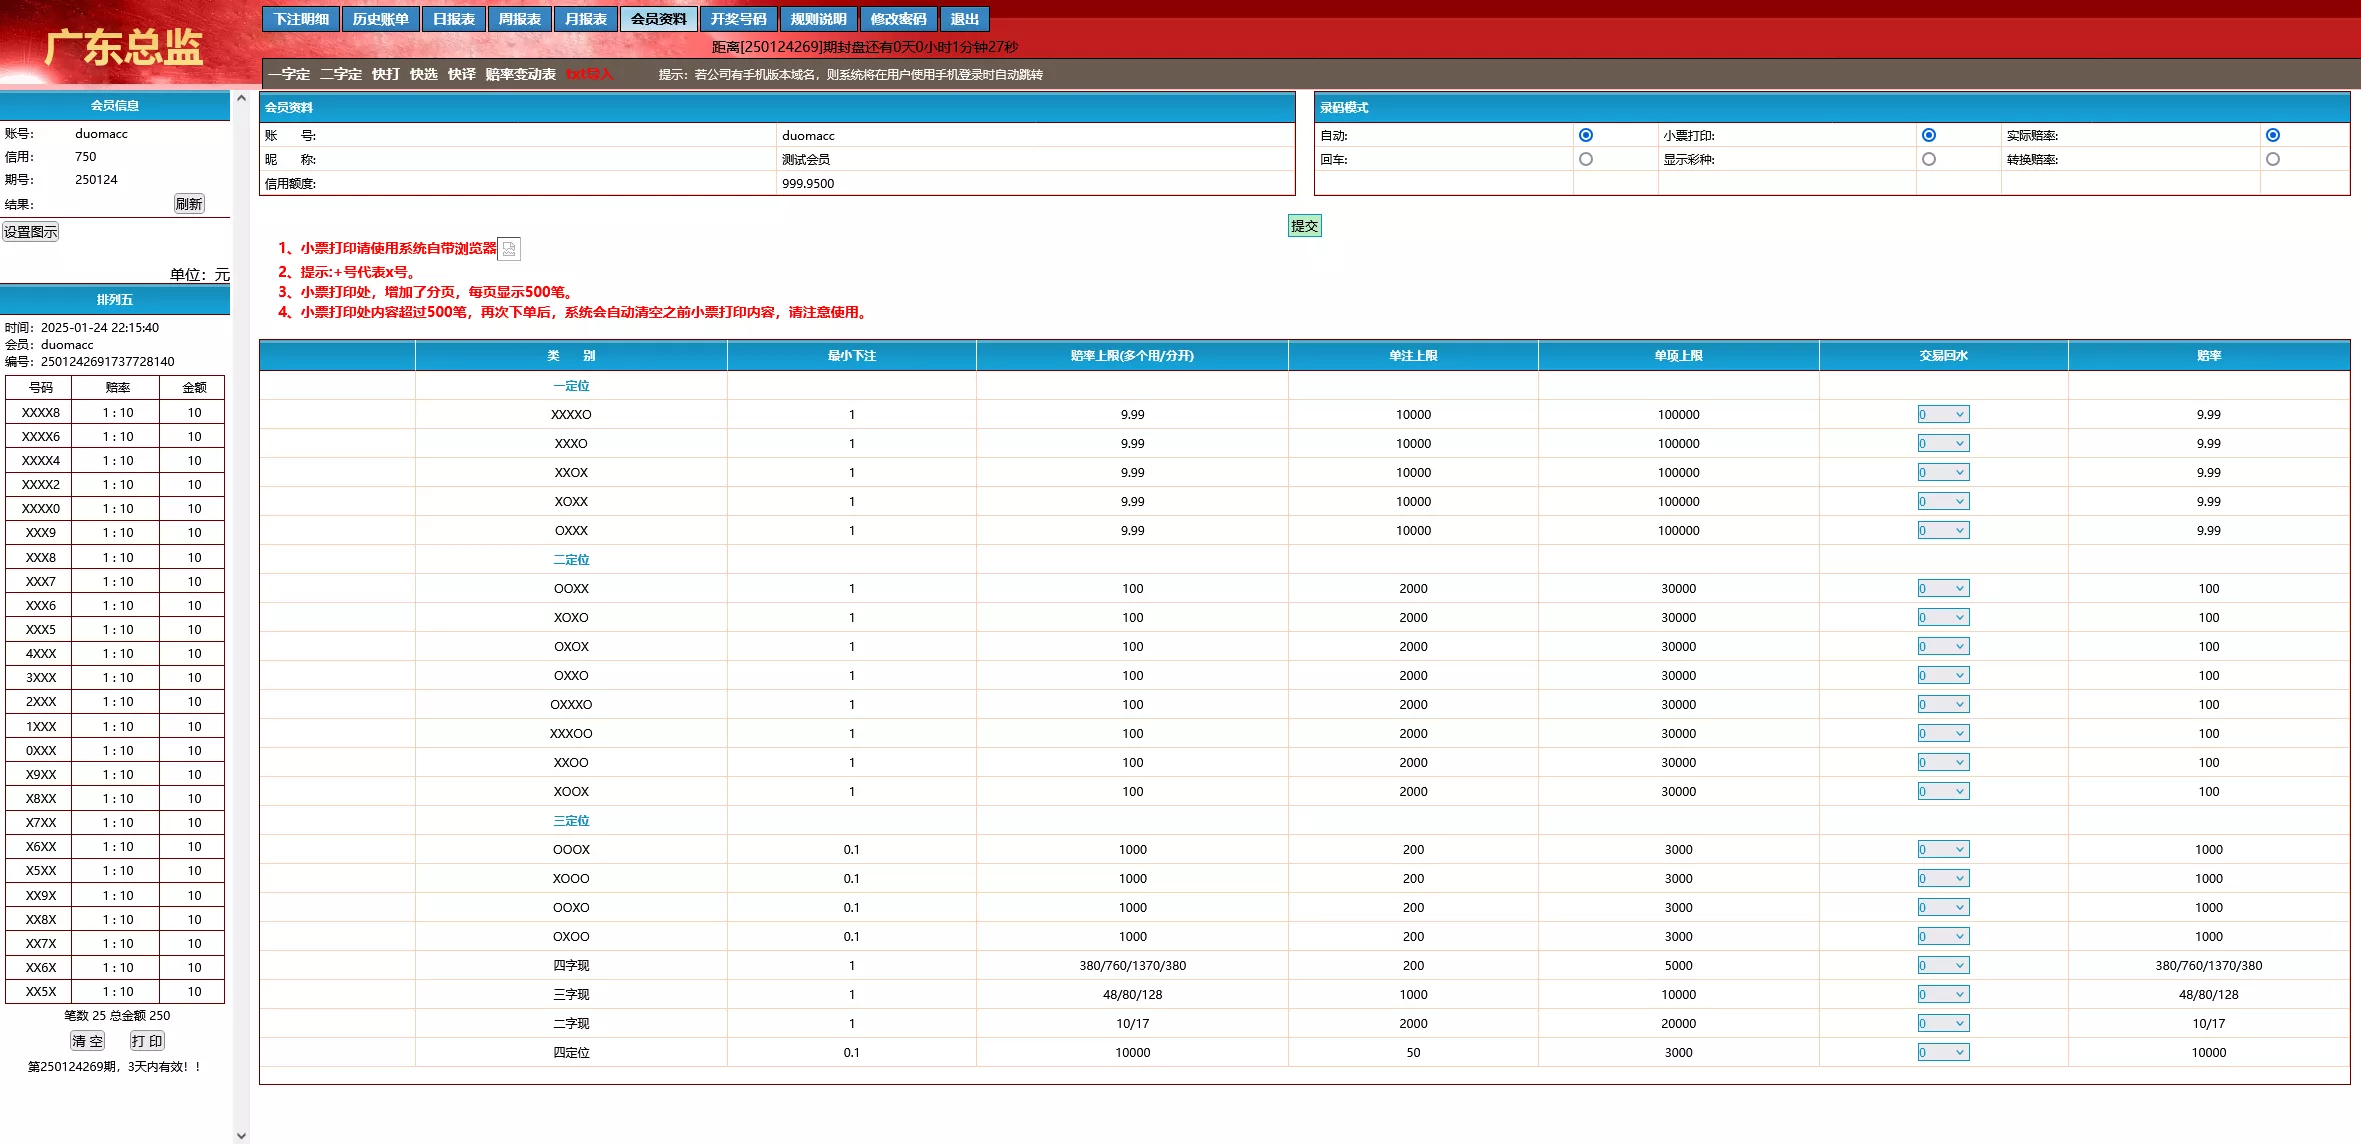
Task: Click the 提交 submit button
Action: click(x=1304, y=226)
